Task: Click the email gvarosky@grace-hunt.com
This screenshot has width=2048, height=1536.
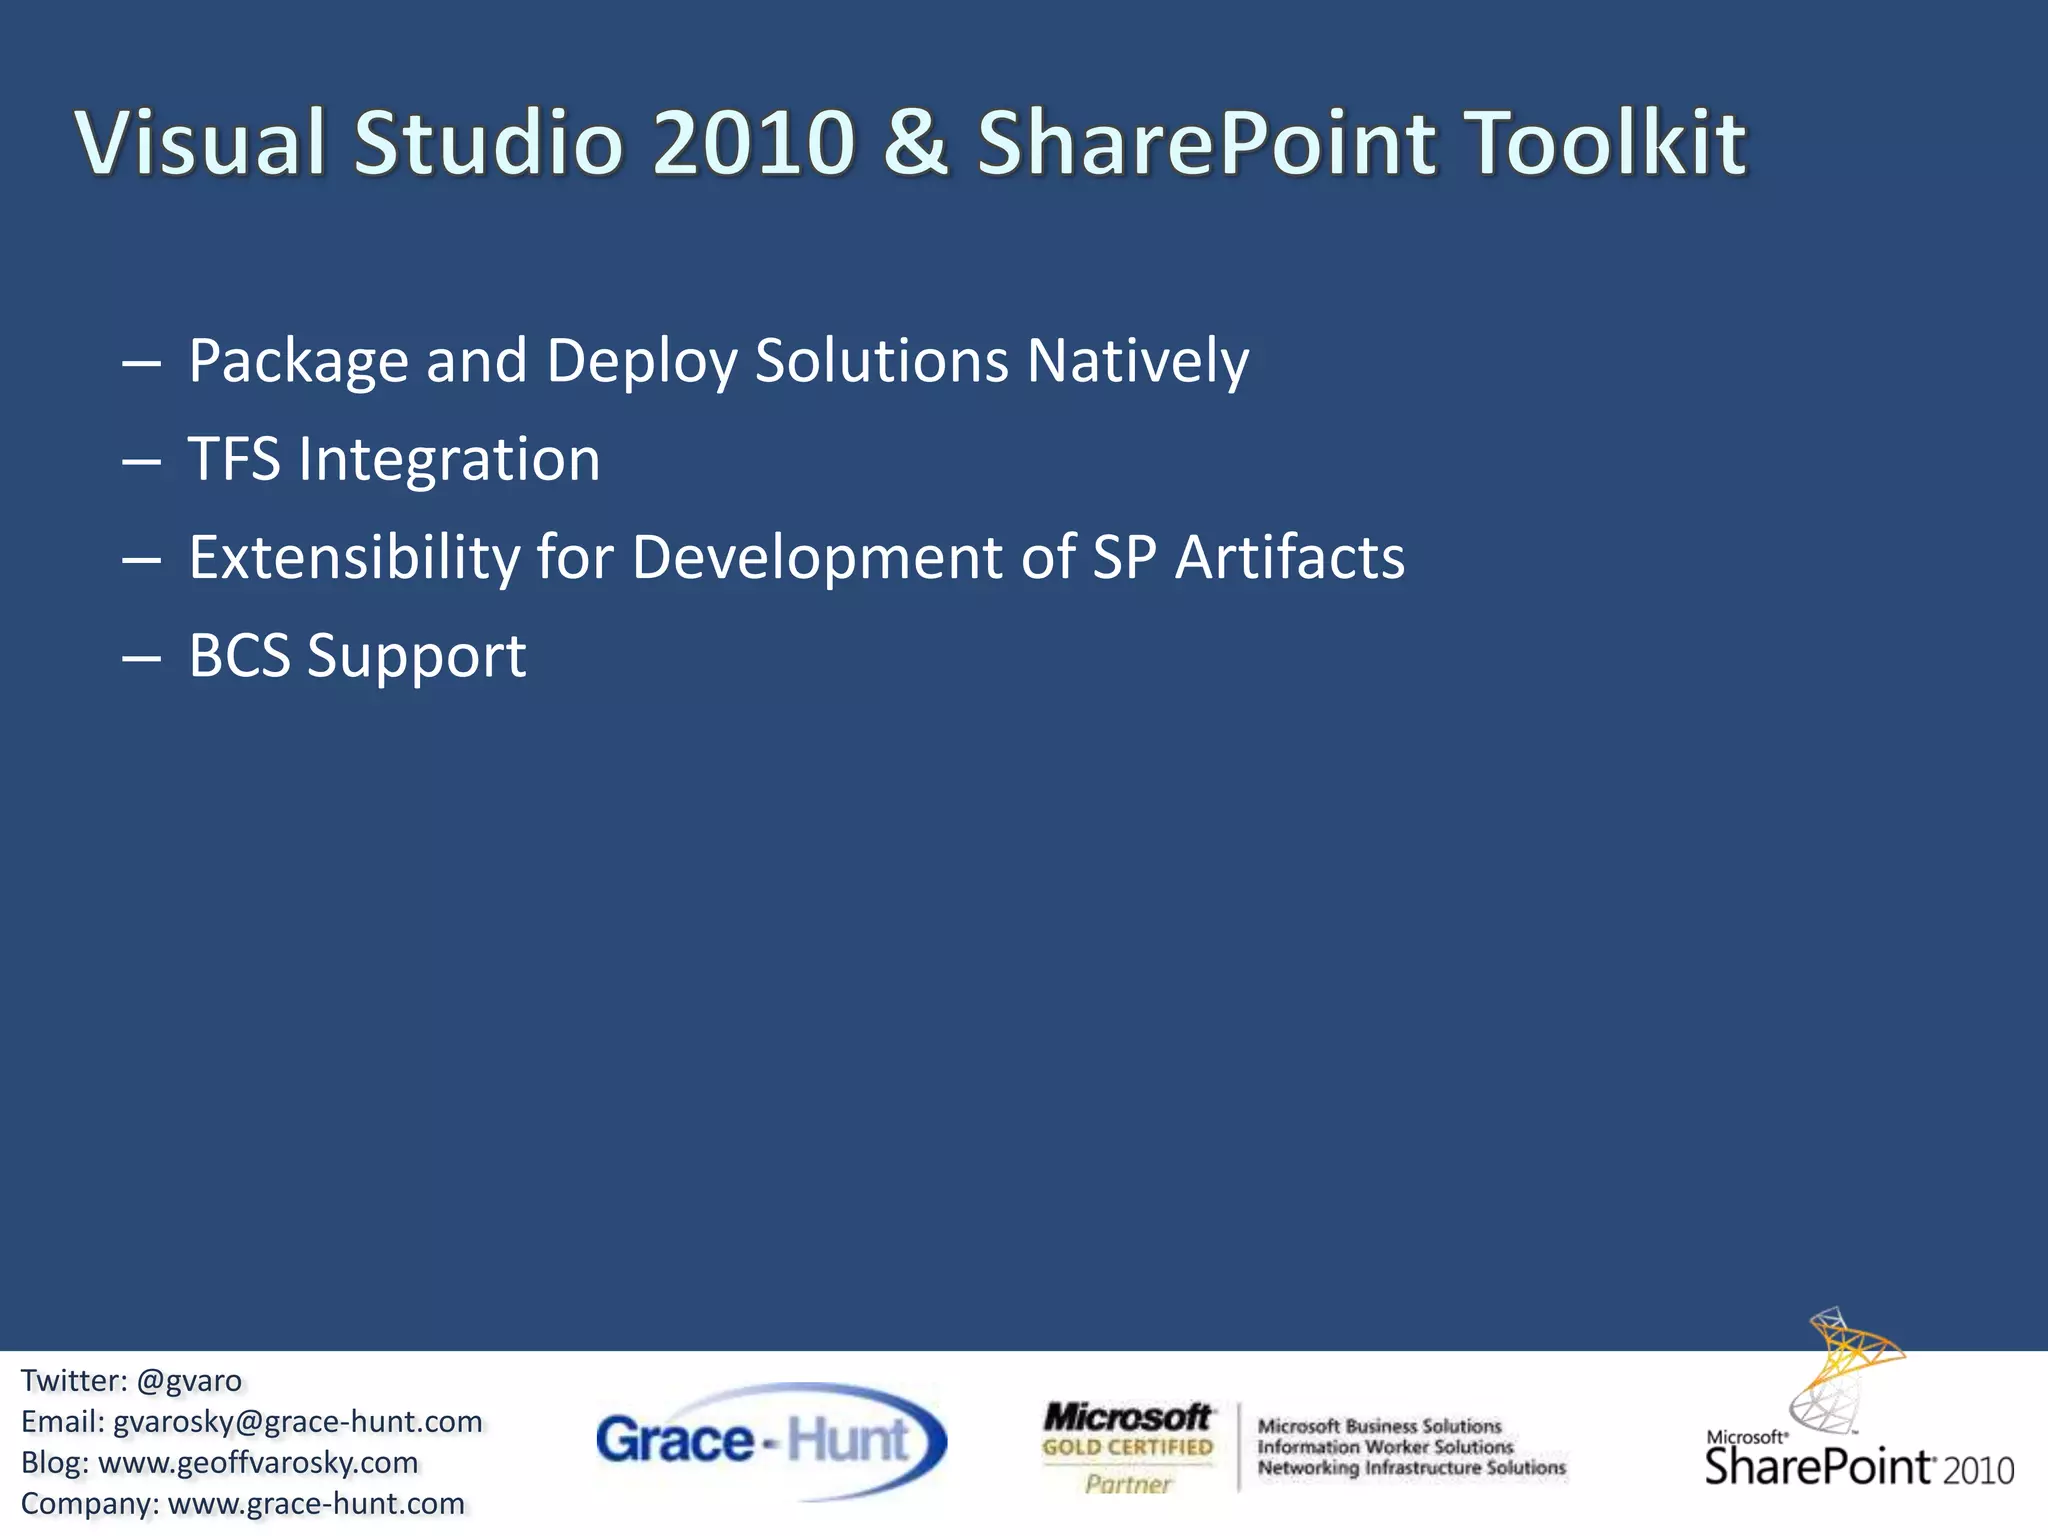Action: coord(297,1422)
